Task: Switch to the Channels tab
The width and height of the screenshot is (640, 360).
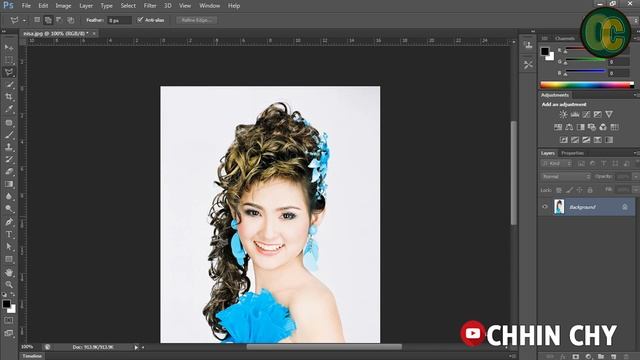Action: pos(564,38)
